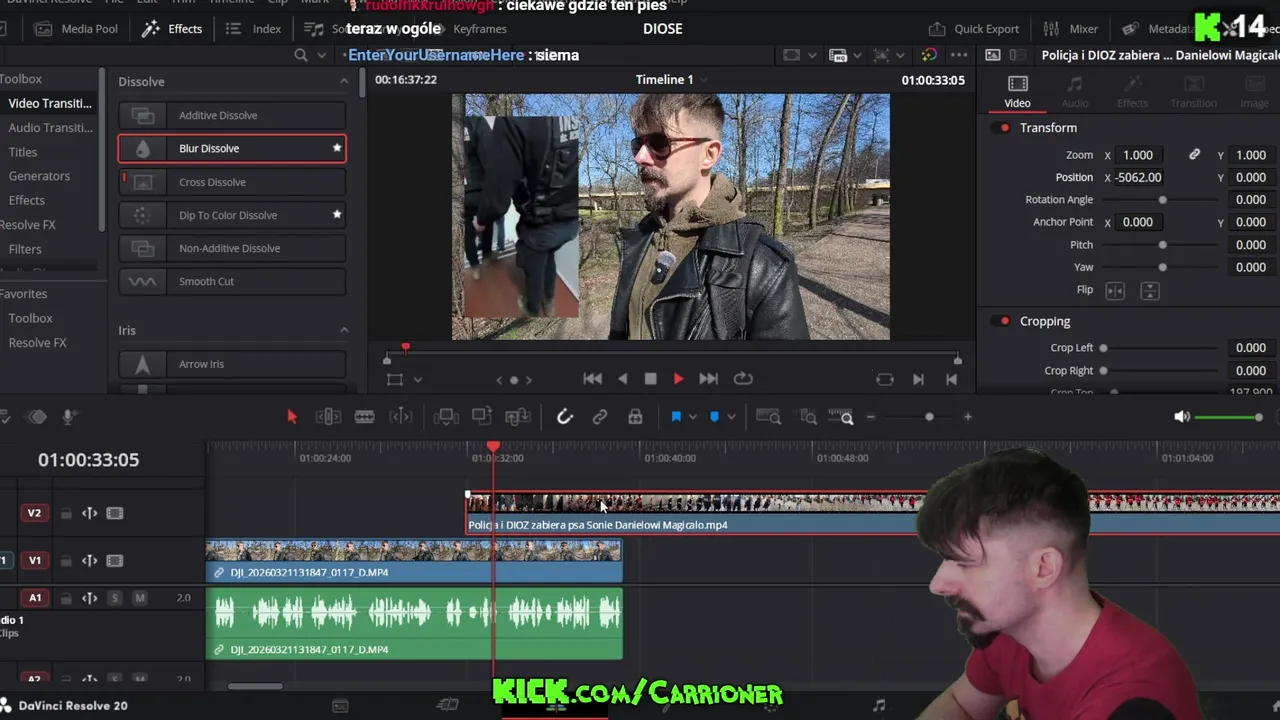Image resolution: width=1280 pixels, height=720 pixels.
Task: Activate Blade Edit mode tool
Action: [x=364, y=417]
